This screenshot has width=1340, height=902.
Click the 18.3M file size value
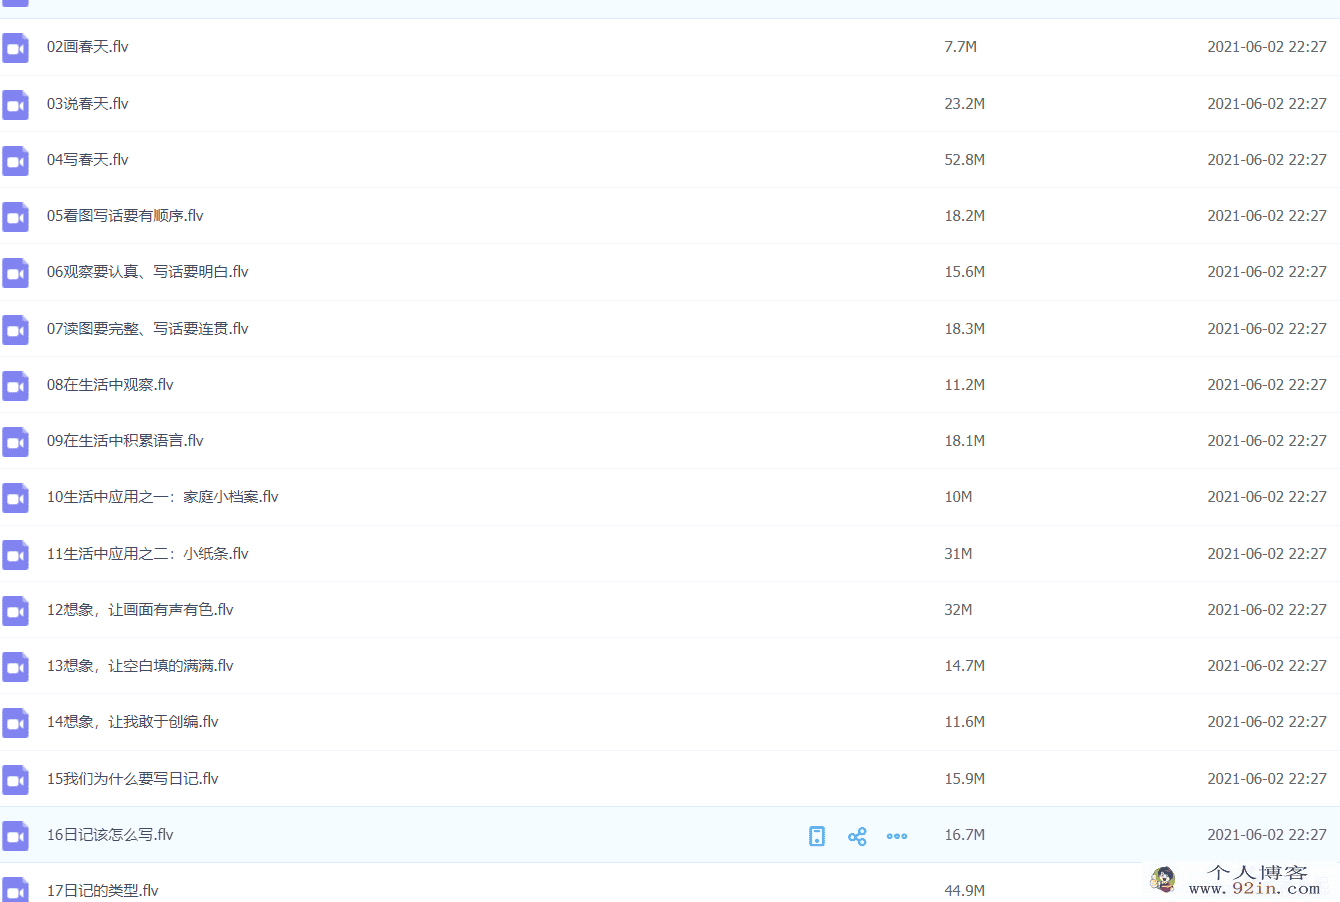(x=965, y=329)
